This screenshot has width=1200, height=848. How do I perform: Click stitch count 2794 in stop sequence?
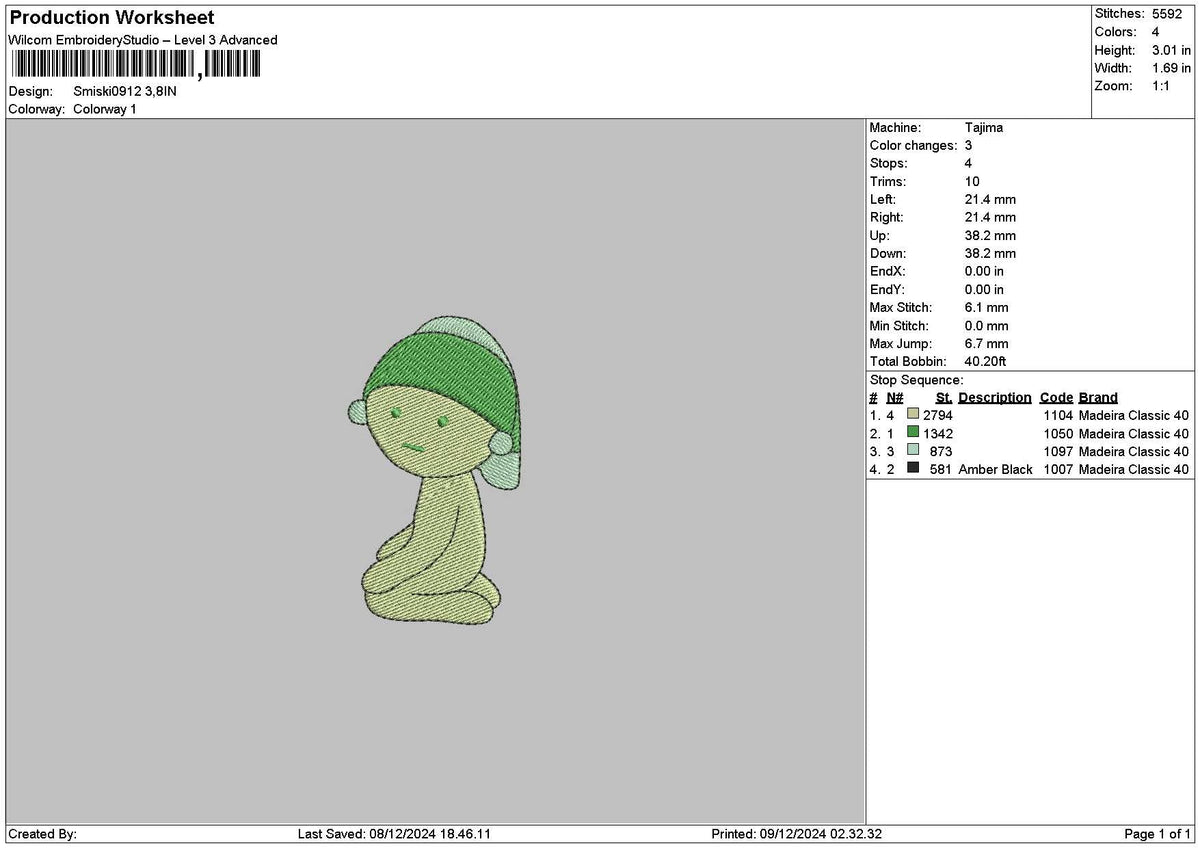tap(938, 415)
